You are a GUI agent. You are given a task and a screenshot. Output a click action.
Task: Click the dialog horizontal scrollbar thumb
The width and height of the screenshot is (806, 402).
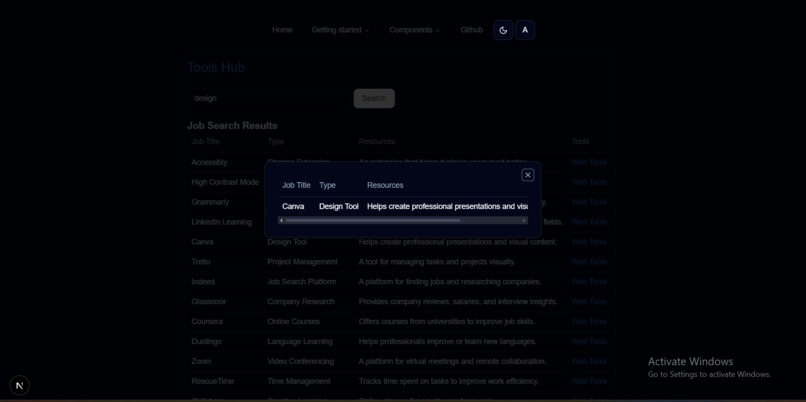373,221
